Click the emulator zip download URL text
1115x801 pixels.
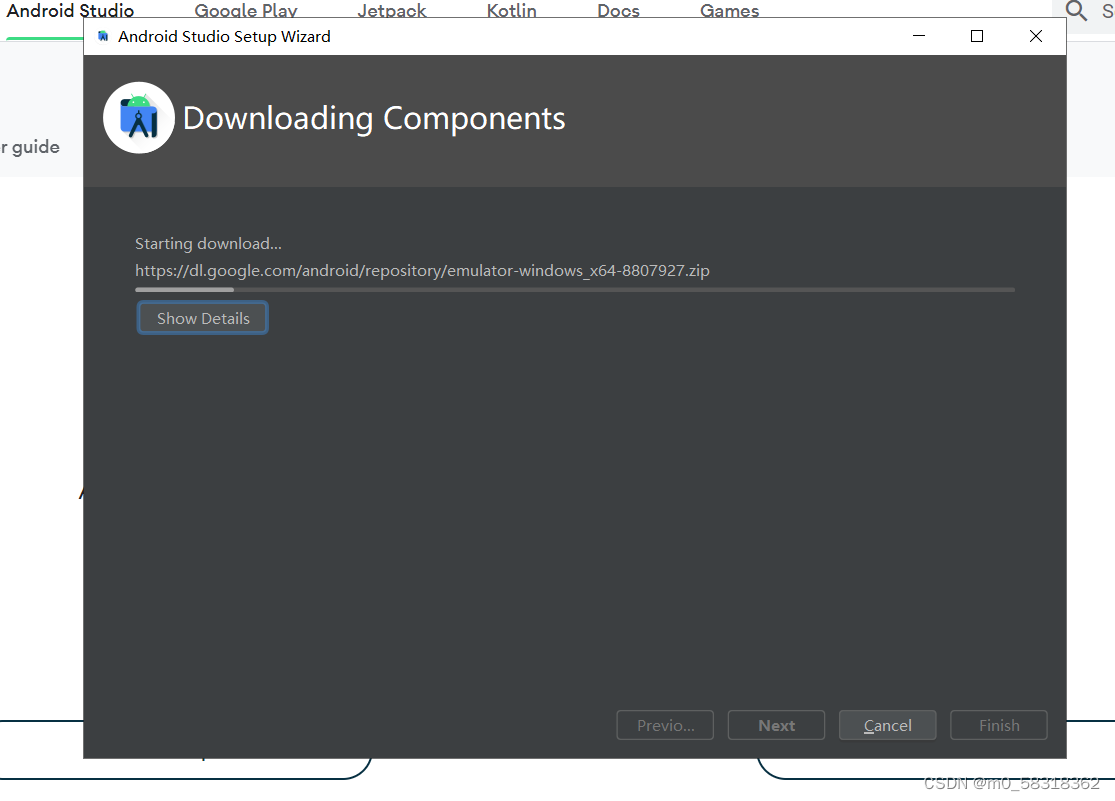pos(422,270)
